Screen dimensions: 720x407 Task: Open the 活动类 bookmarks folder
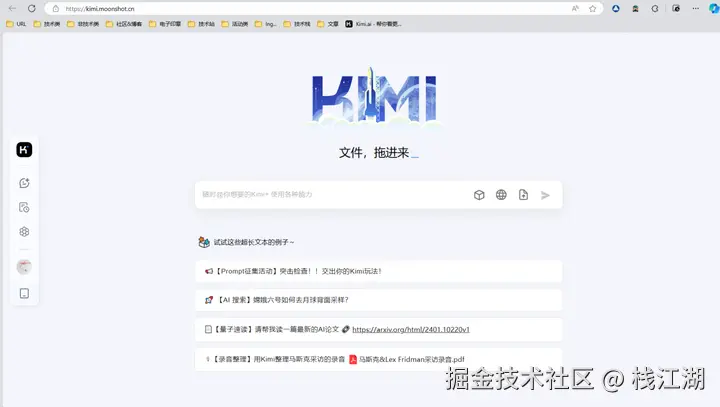pos(235,24)
